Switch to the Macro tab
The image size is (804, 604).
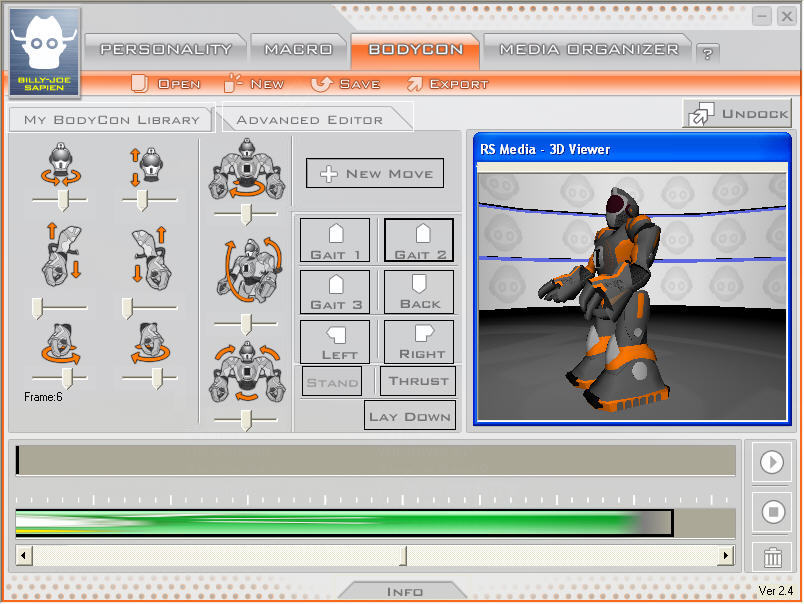click(x=298, y=50)
